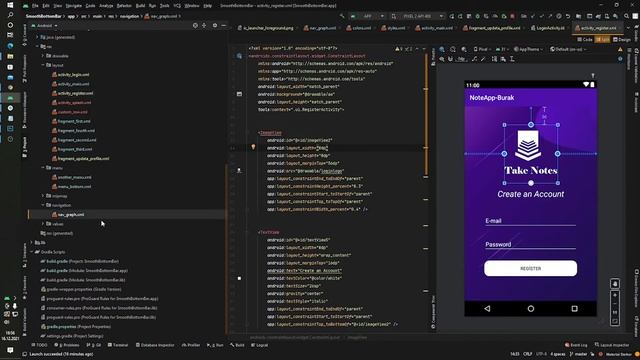Viewport: 640px width, 360px height.
Task: Select the Design view mode
Action: click(x=622, y=40)
